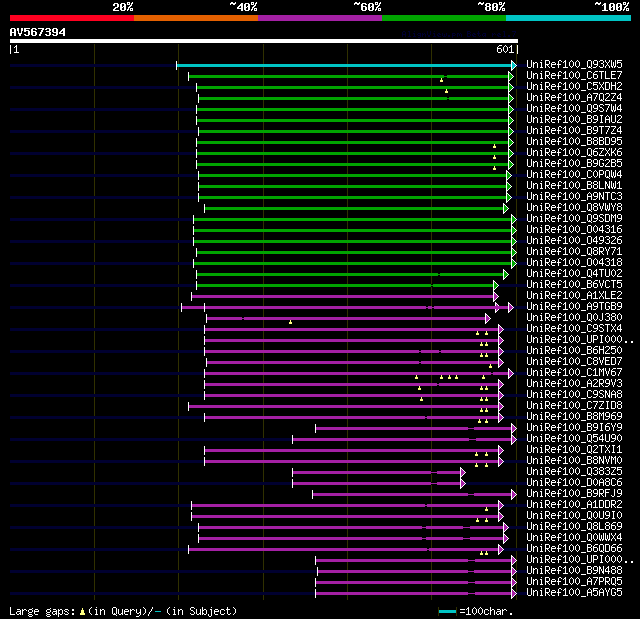The width and height of the screenshot is (640, 619).
Task: Select UniRef100_B8BD95 label
Action: click(x=574, y=142)
